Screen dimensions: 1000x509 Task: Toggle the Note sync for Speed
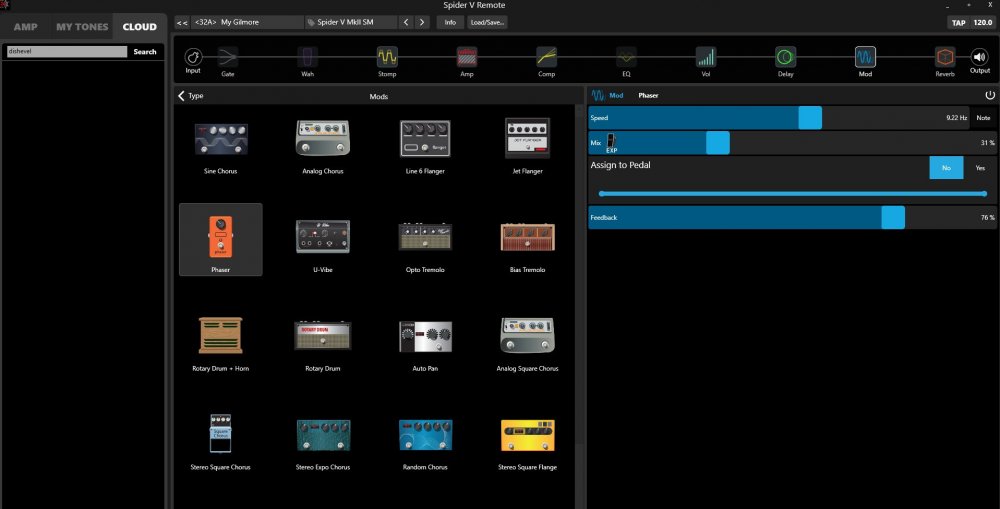pyautogui.click(x=983, y=118)
